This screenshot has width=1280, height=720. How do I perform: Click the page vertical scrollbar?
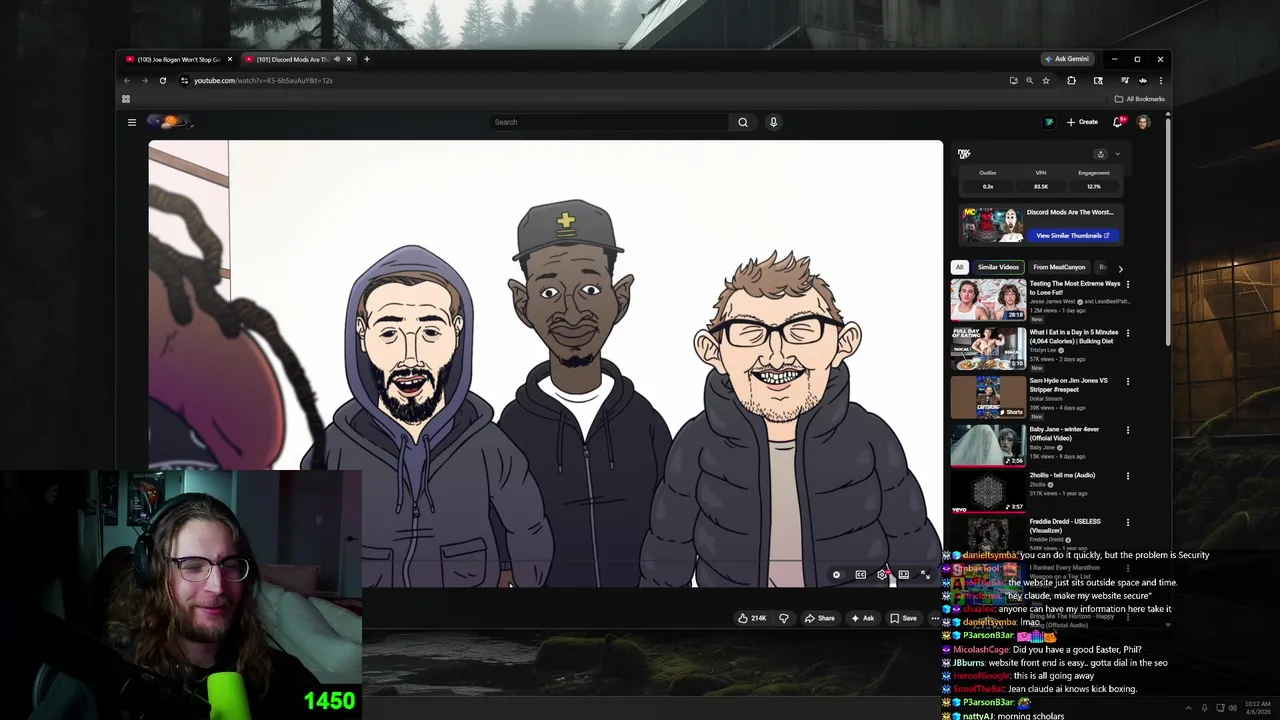click(1167, 230)
